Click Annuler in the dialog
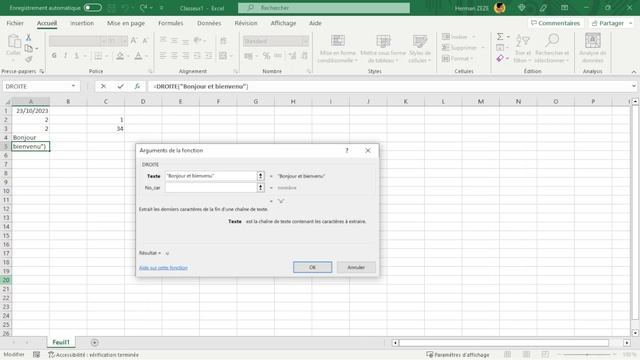 [x=356, y=267]
